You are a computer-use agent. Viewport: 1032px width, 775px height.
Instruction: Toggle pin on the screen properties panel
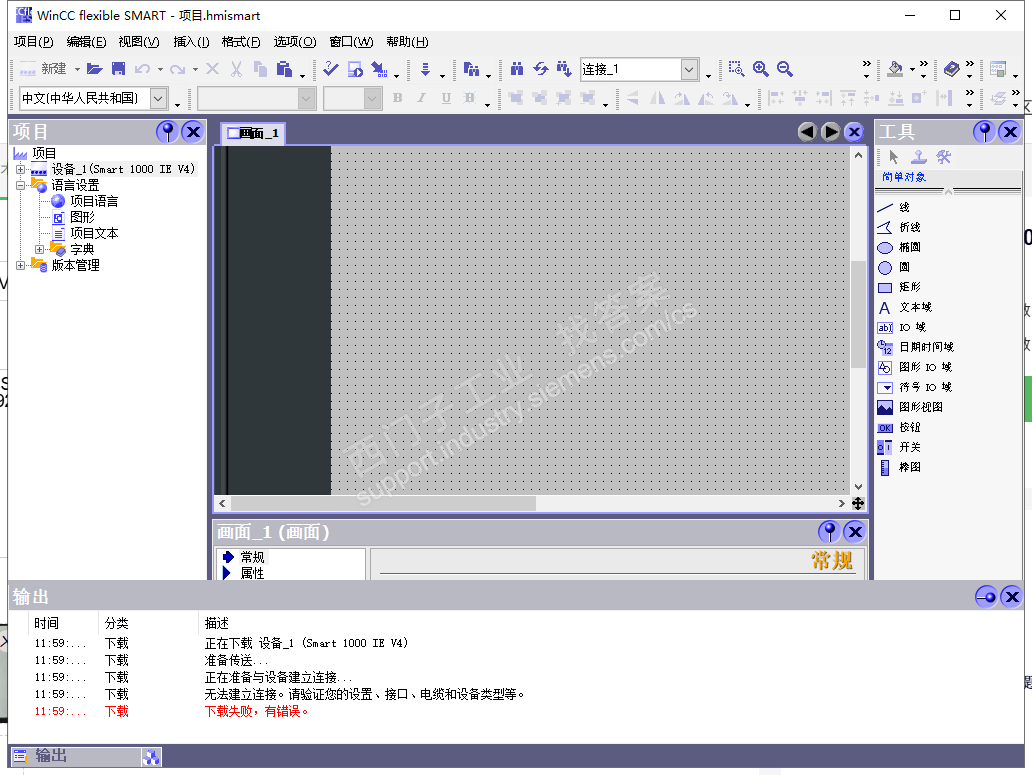tap(829, 532)
